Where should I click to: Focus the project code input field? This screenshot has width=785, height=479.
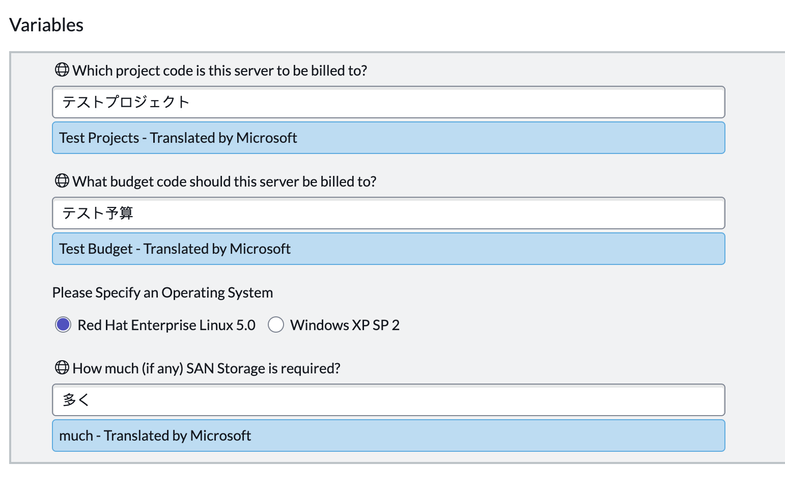coord(388,102)
